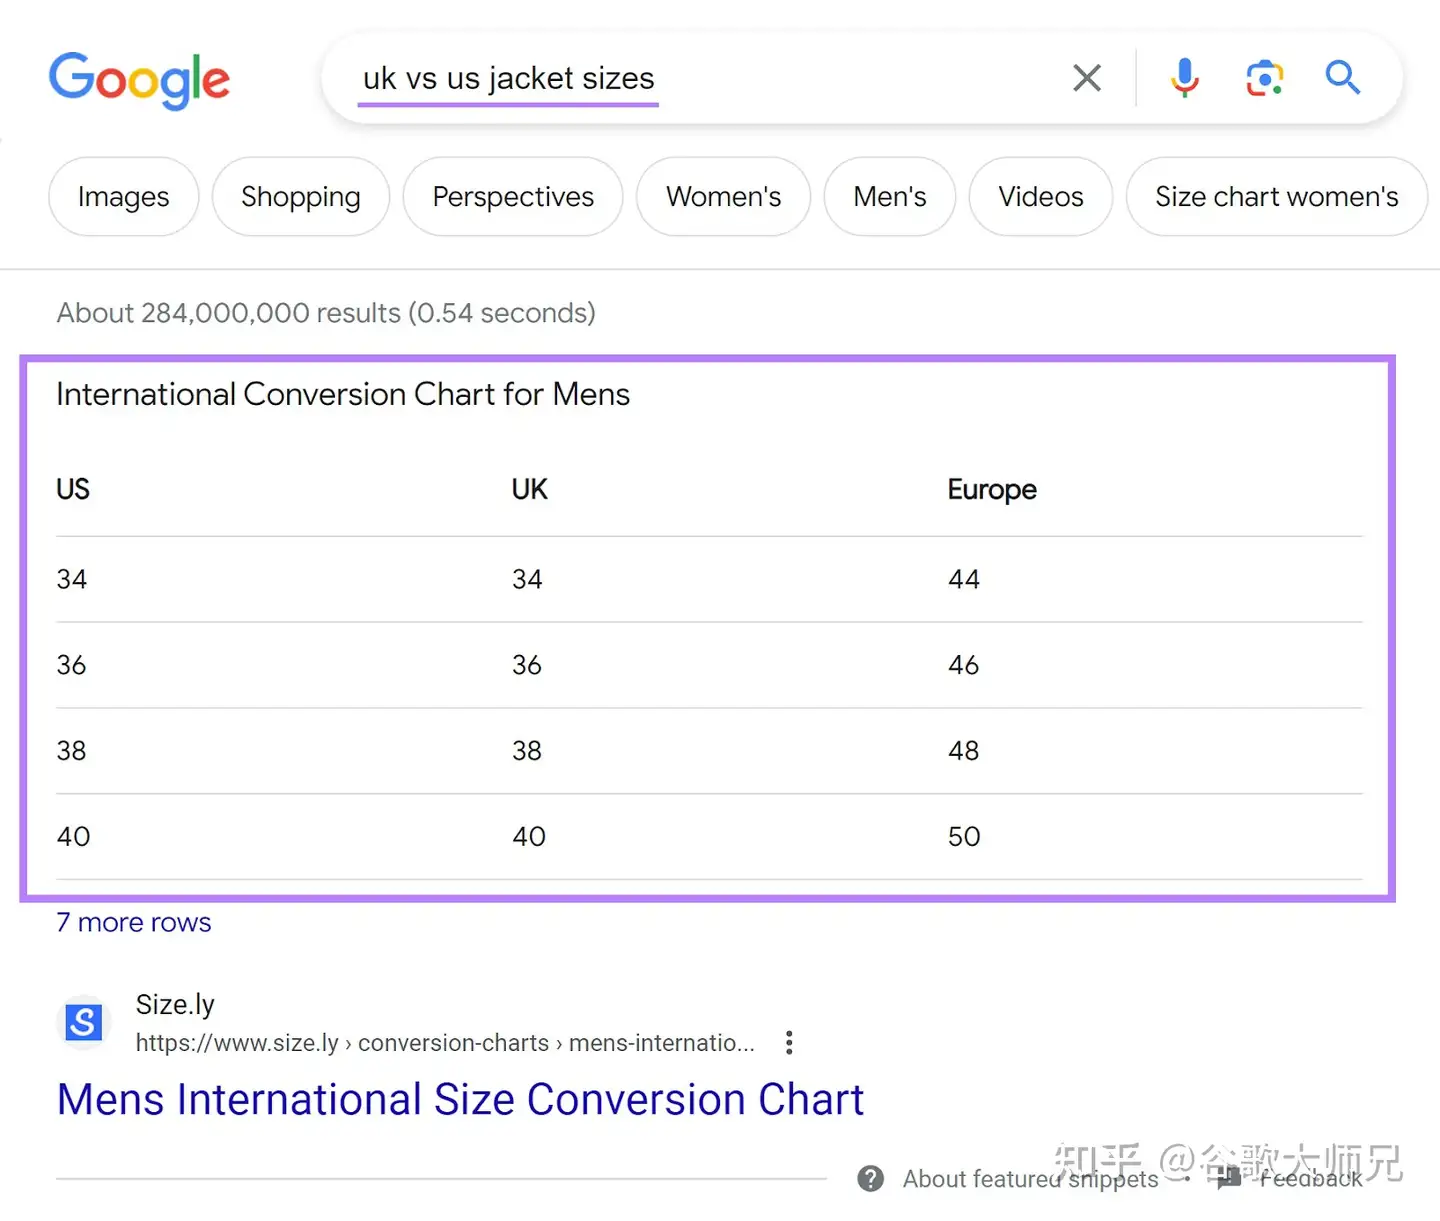
Task: Open Google Lens image search
Action: coord(1264,78)
